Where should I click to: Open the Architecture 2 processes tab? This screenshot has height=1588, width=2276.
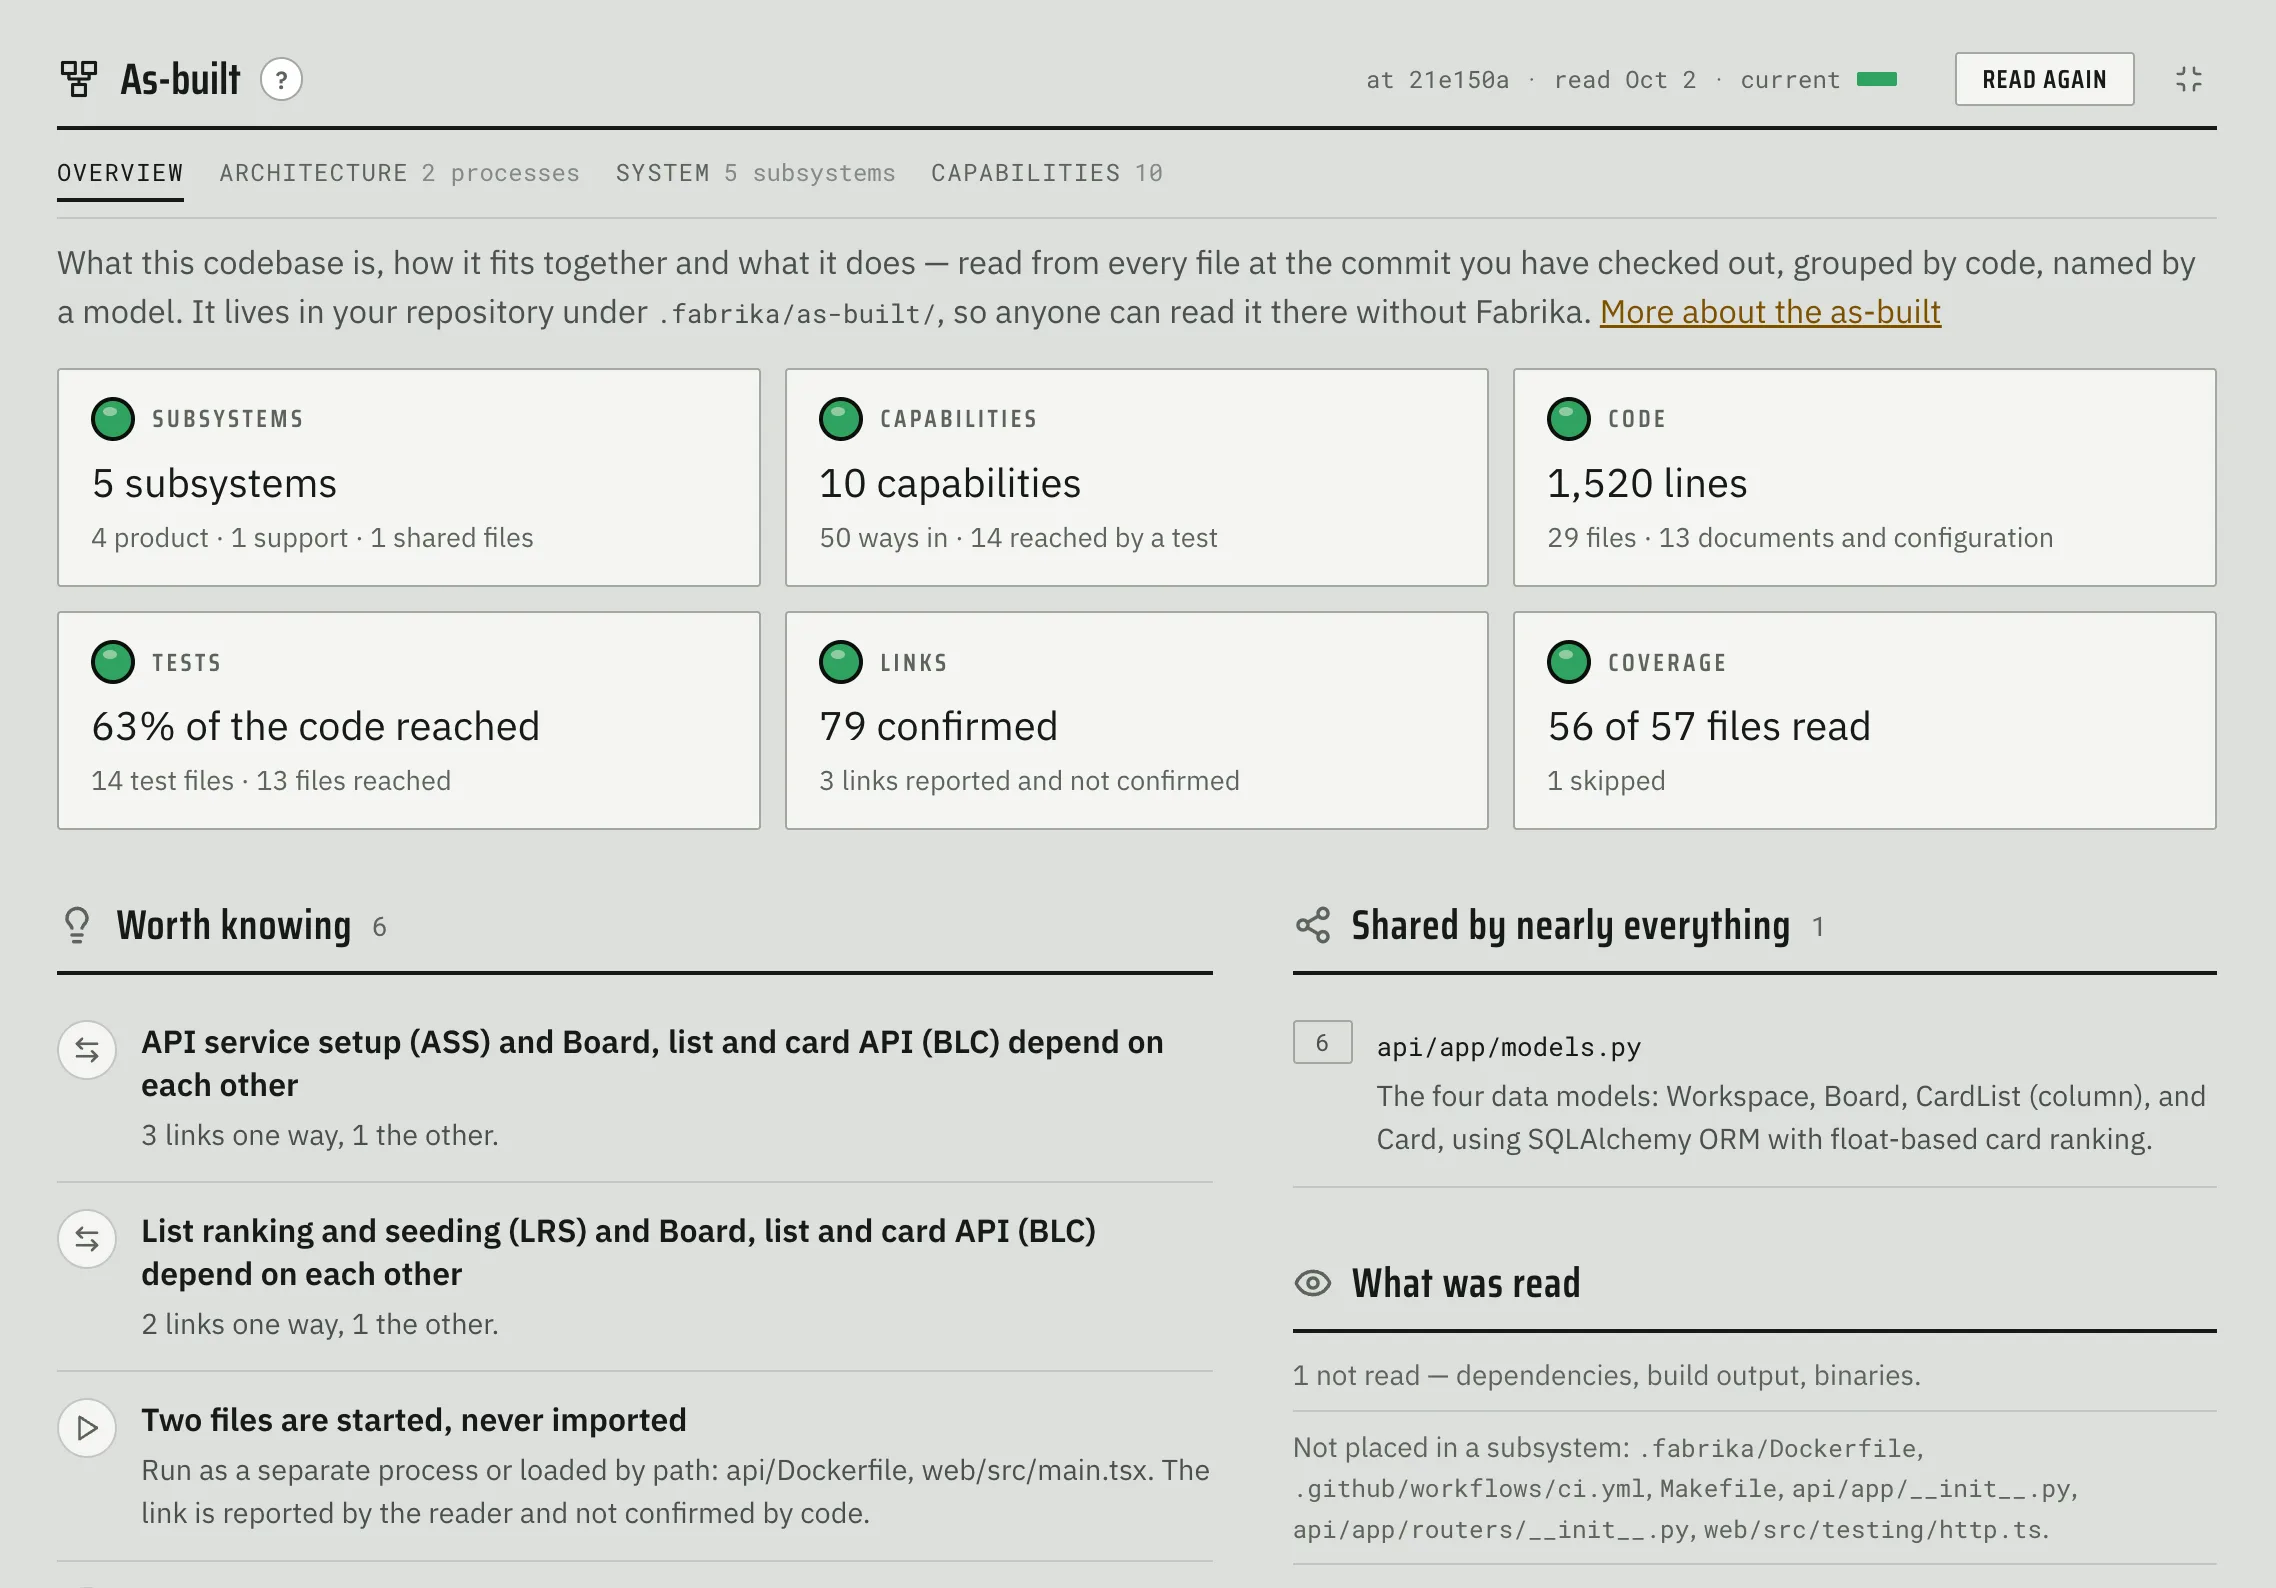click(399, 173)
